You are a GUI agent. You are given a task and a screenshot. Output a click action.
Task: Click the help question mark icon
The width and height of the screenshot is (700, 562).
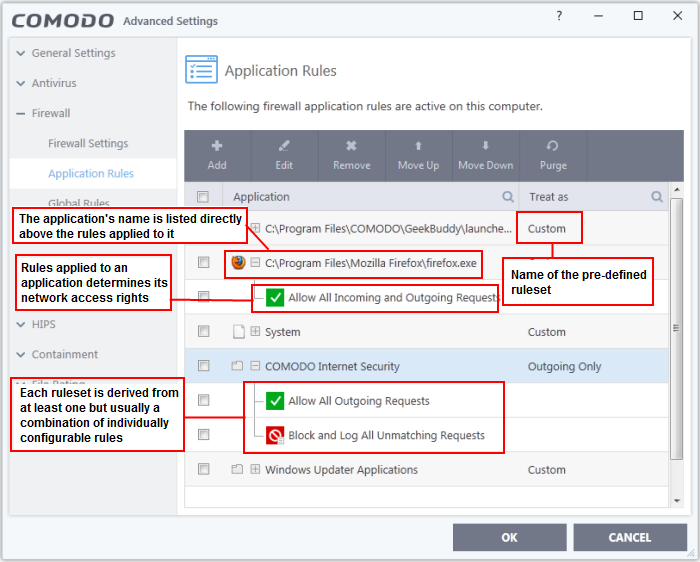[x=559, y=16]
